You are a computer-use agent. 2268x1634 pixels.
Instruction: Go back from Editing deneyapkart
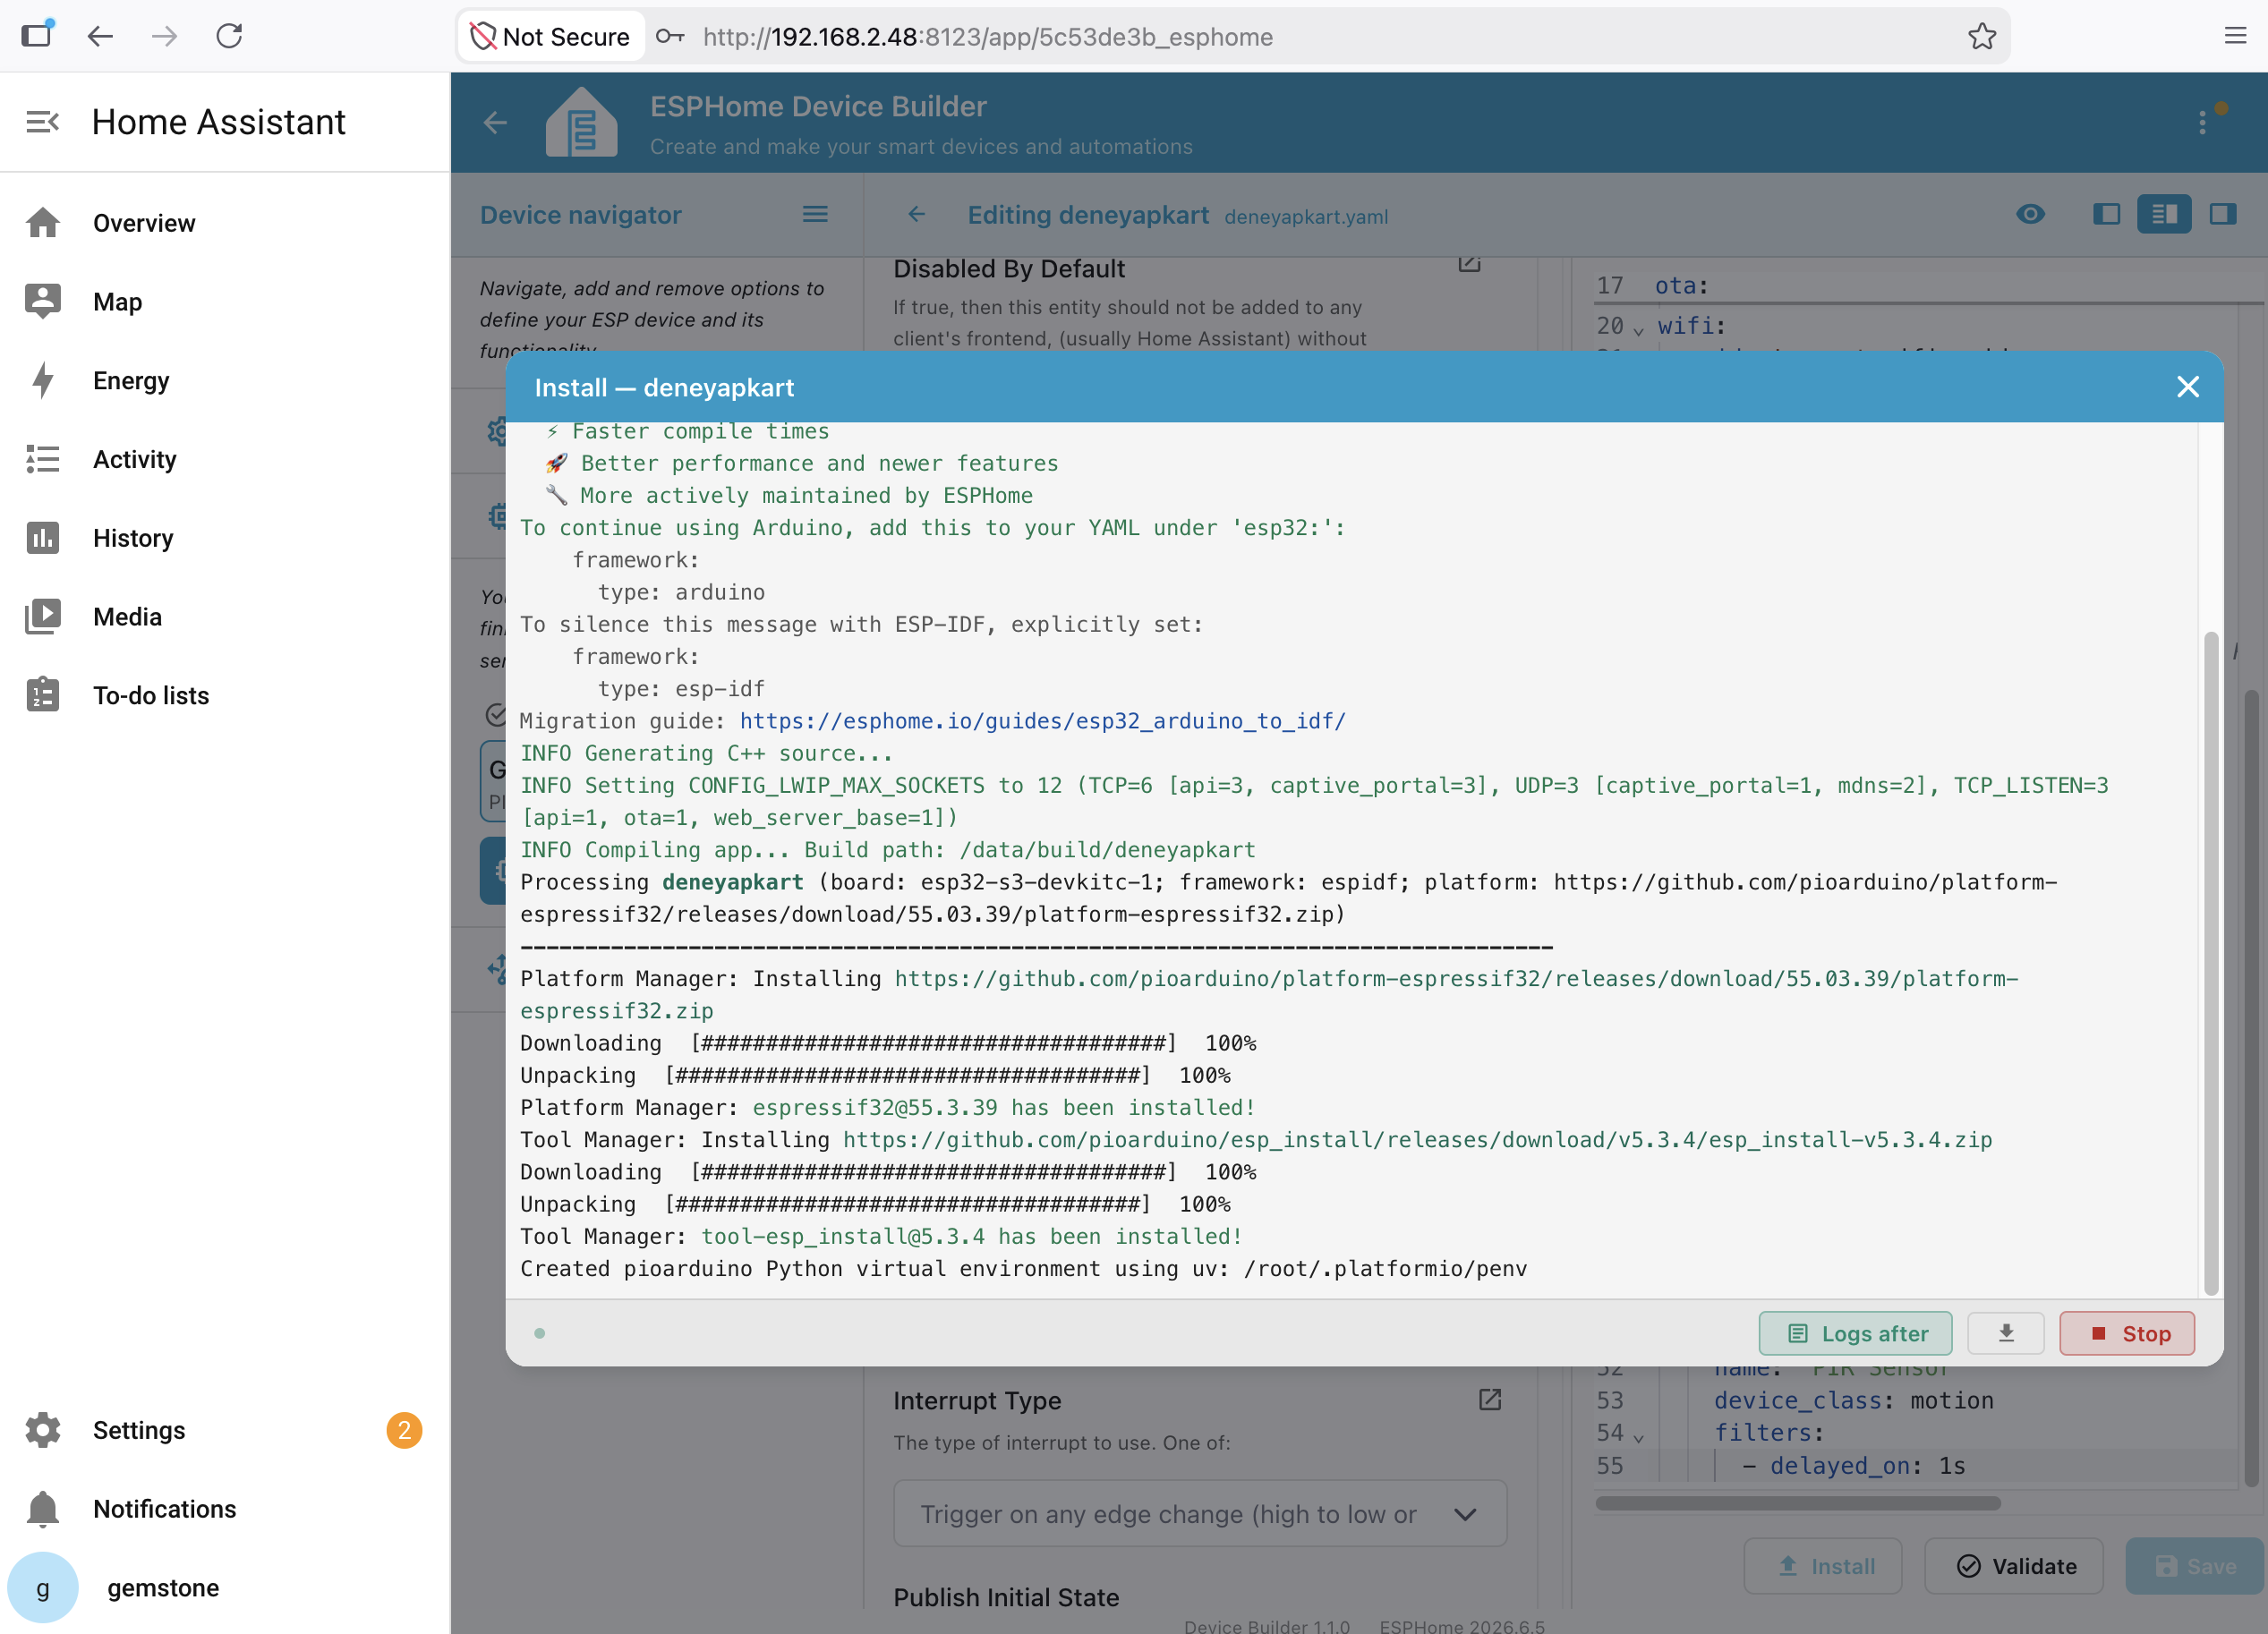[916, 214]
